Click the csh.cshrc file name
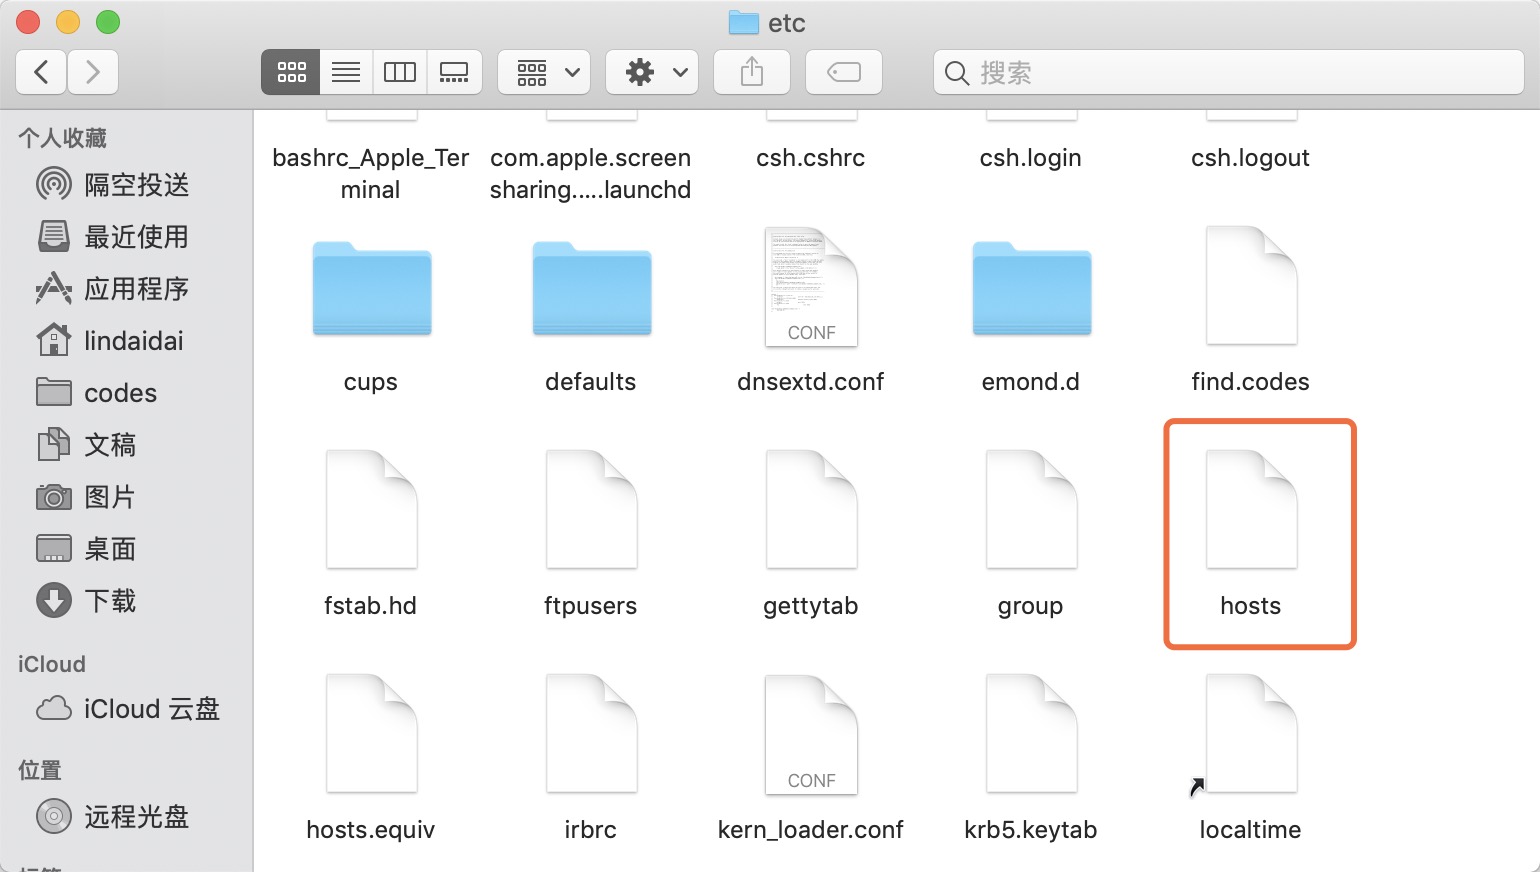This screenshot has height=872, width=1540. pos(811,158)
